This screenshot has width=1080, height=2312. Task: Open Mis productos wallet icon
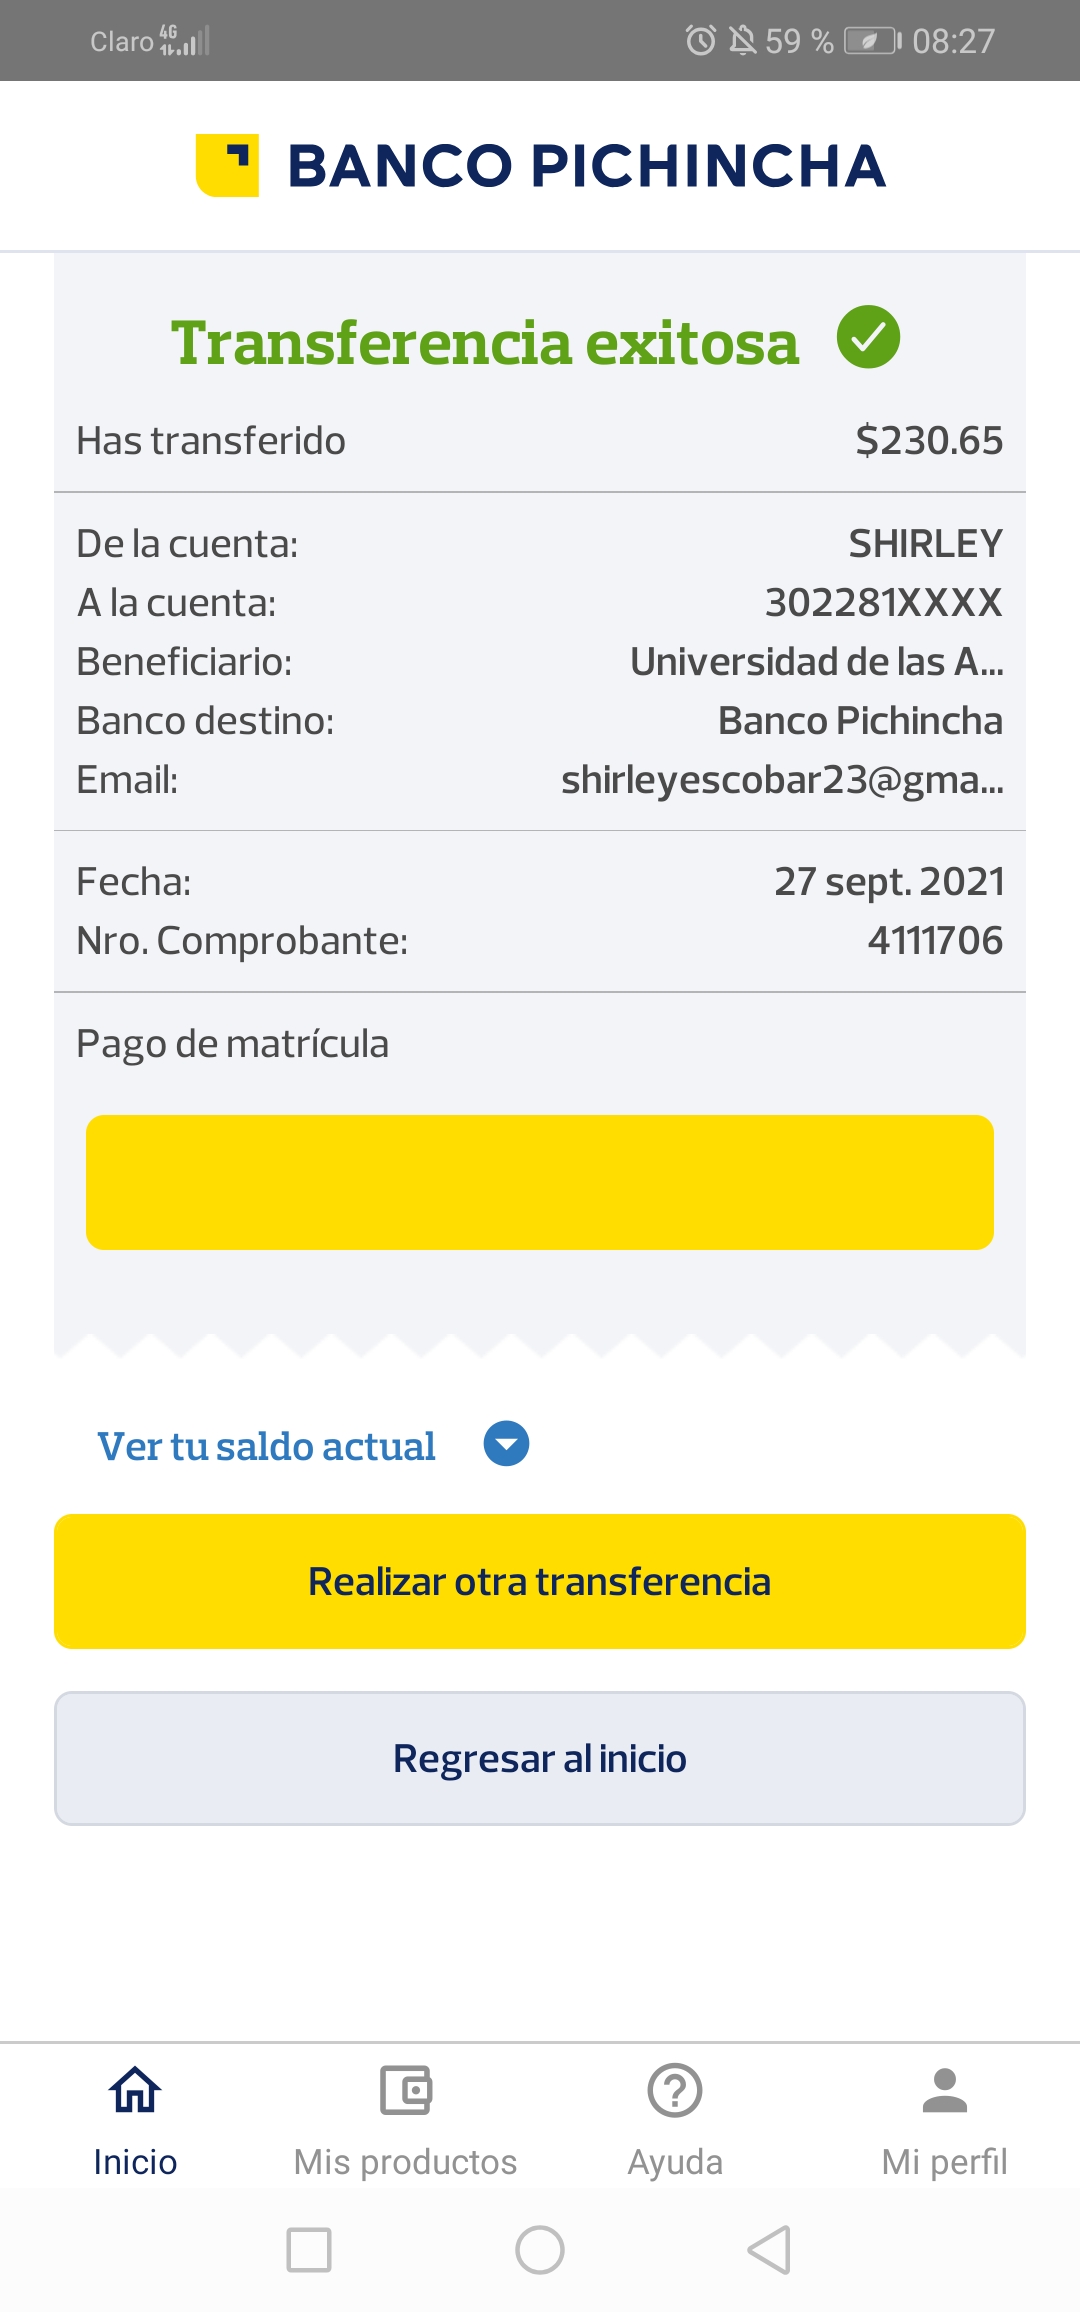tap(405, 2090)
